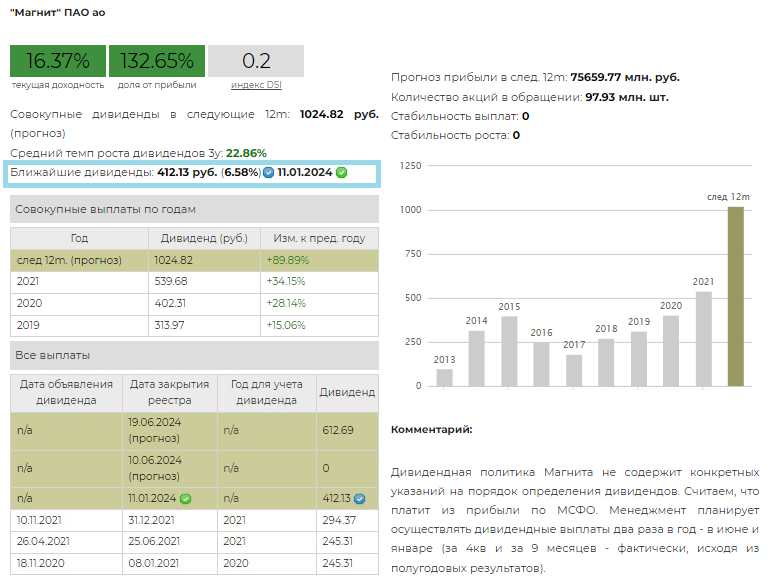Click the blue checkmark next to 412.13 in the table
Viewport: 779px width, 585px height.
click(360, 498)
